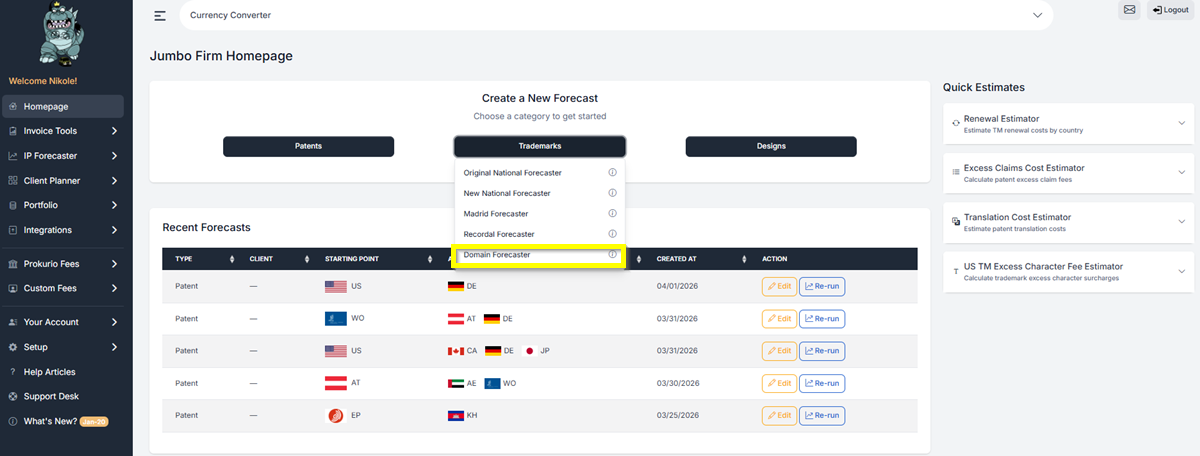Click the hamburger menu toggle icon
This screenshot has width=1200, height=456.
(160, 15)
